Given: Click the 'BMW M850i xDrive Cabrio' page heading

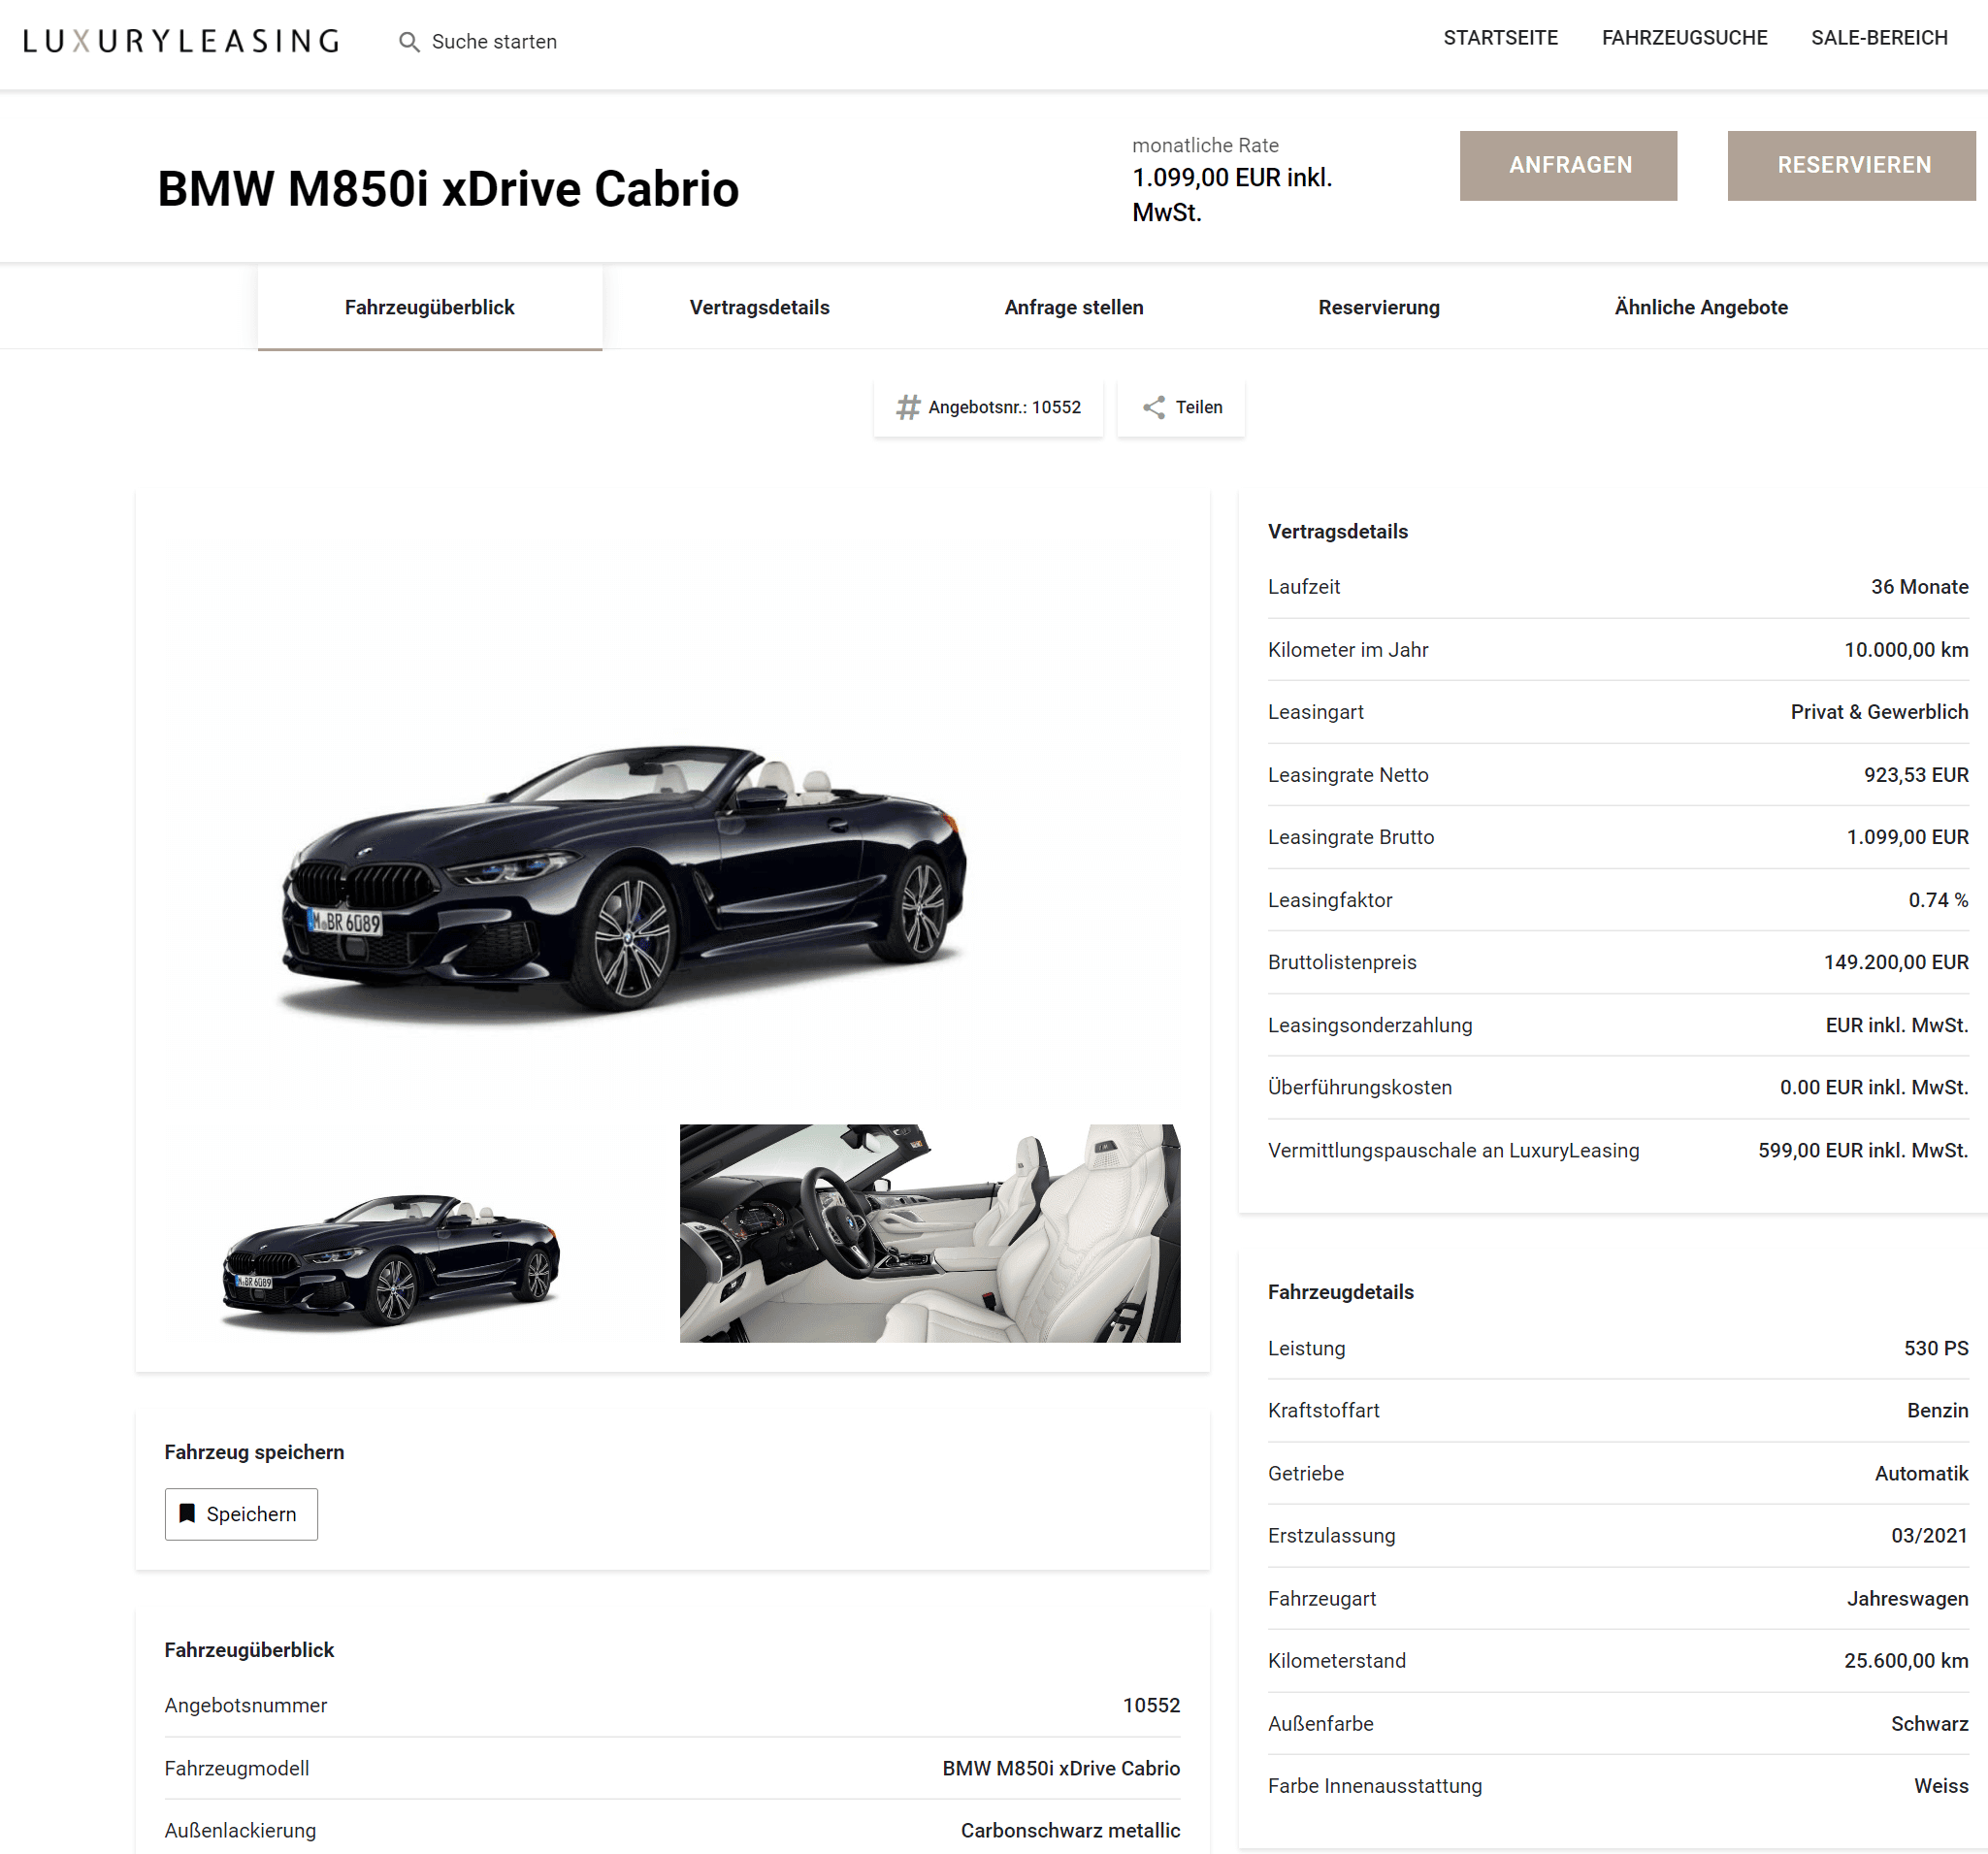Looking at the screenshot, I should [x=448, y=188].
